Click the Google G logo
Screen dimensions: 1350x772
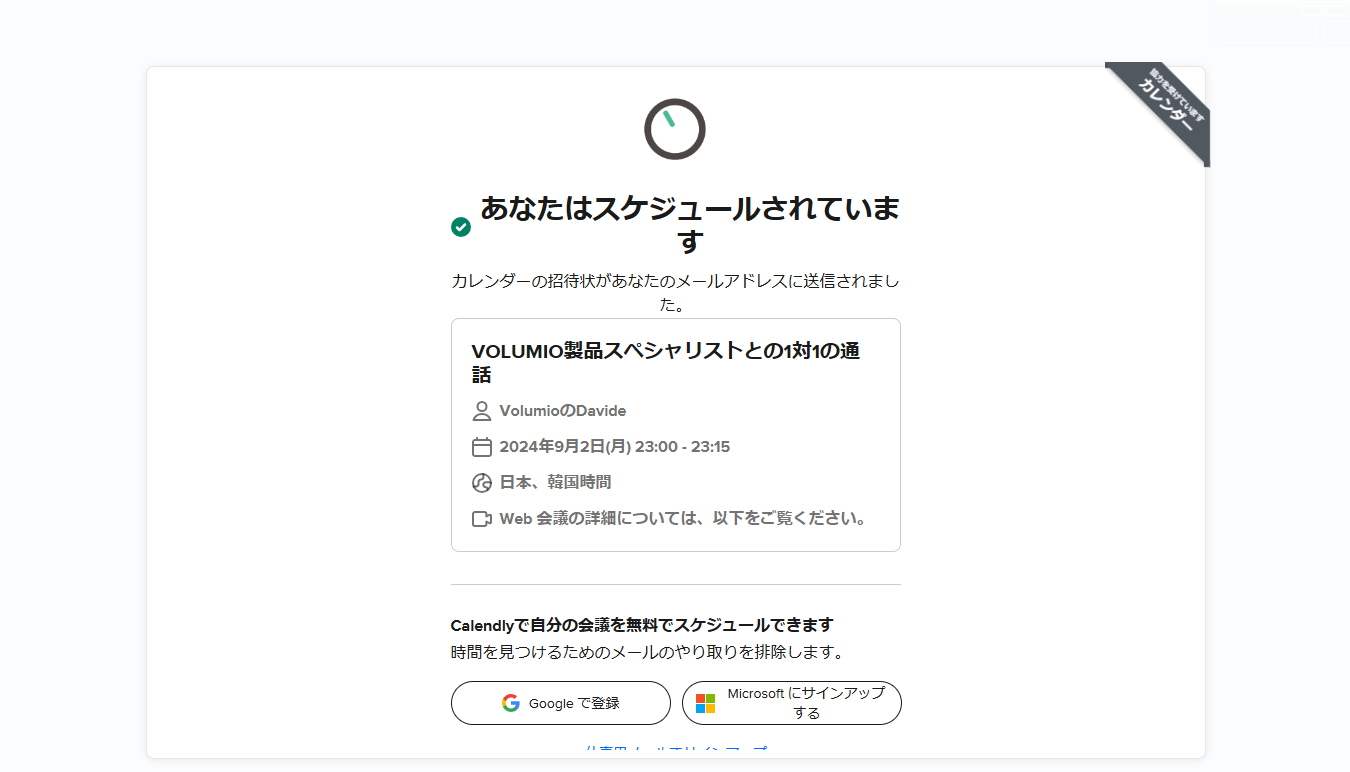[511, 703]
